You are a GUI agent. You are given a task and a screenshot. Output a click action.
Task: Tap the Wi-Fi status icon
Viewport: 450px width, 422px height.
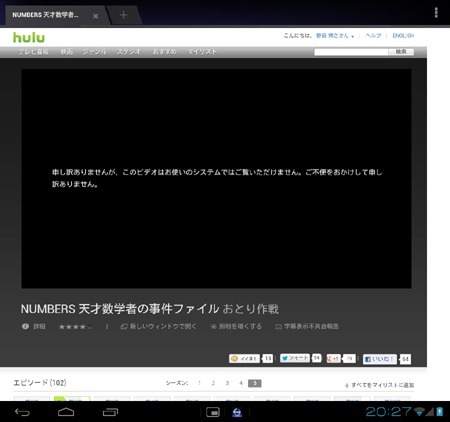pos(419,412)
